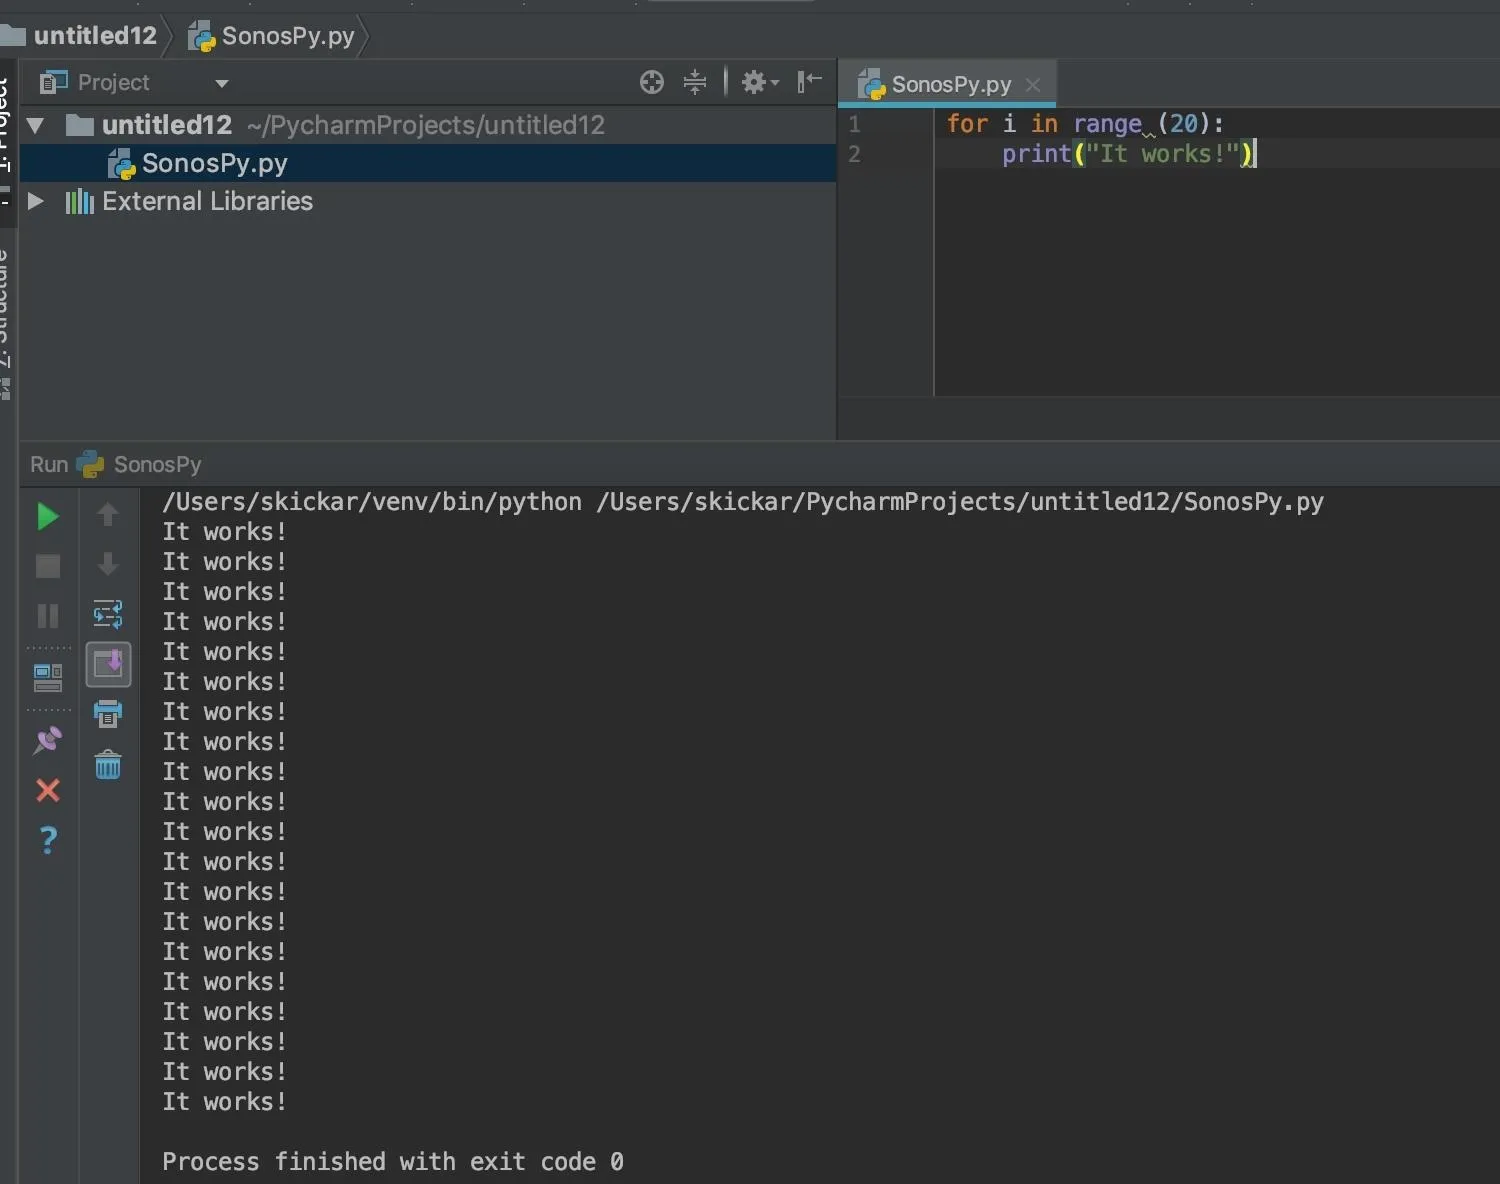Click the green Run (rerun) icon
Screen dimensions: 1500x1184
tap(47, 516)
